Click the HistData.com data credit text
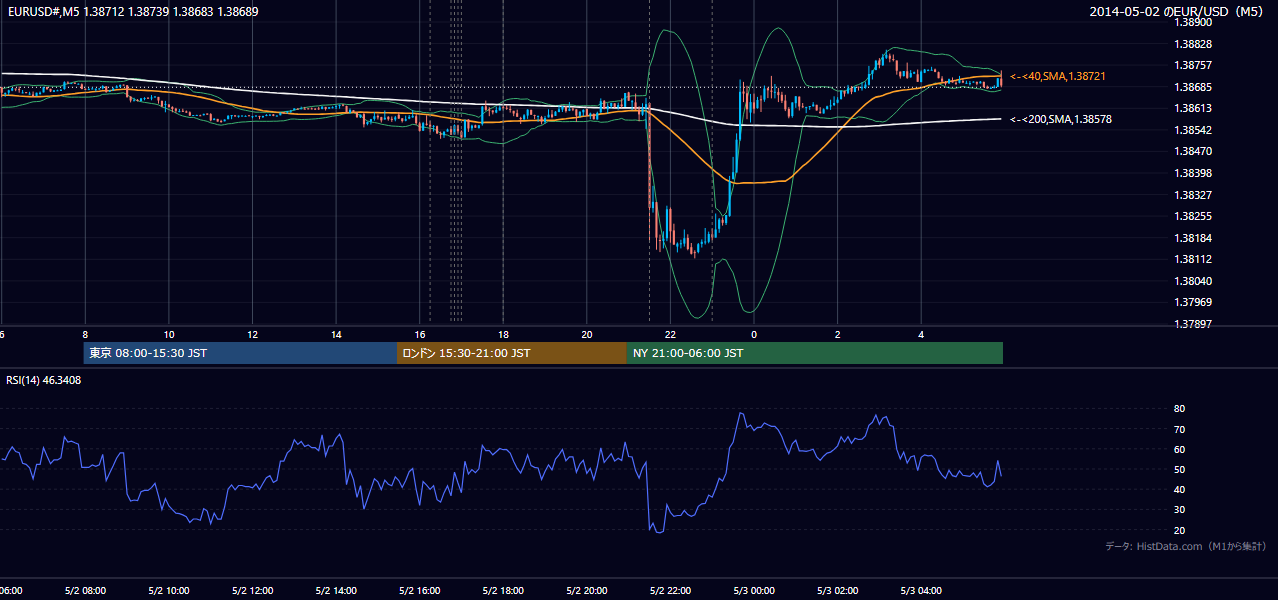The width and height of the screenshot is (1278, 600). [x=1185, y=546]
